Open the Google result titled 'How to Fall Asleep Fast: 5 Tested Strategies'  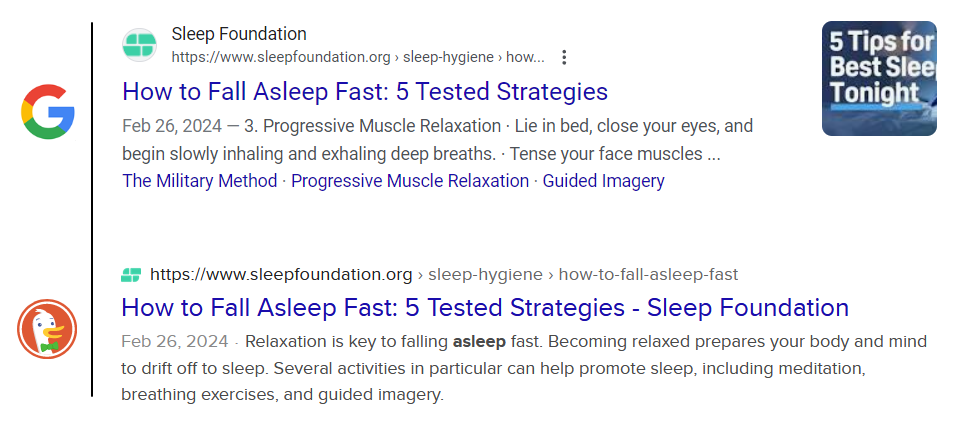[x=365, y=92]
